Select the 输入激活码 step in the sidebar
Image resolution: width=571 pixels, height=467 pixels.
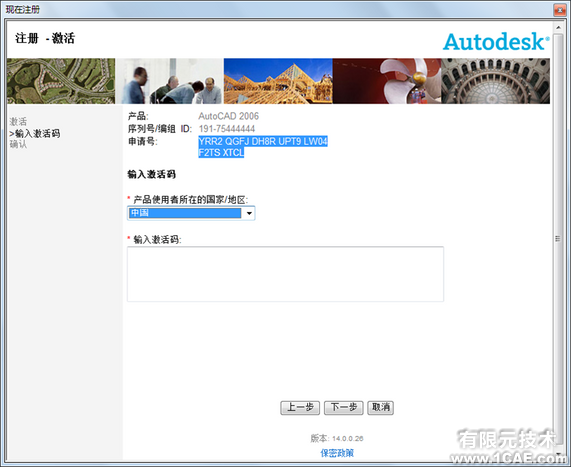point(35,133)
